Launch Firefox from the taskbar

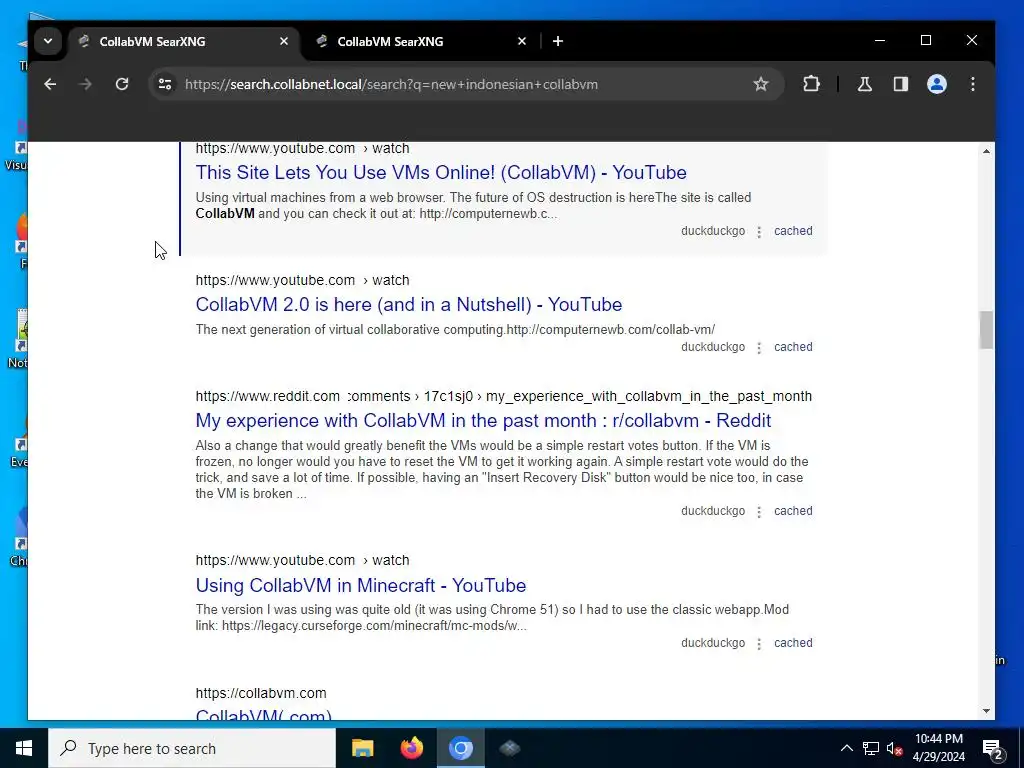411,748
